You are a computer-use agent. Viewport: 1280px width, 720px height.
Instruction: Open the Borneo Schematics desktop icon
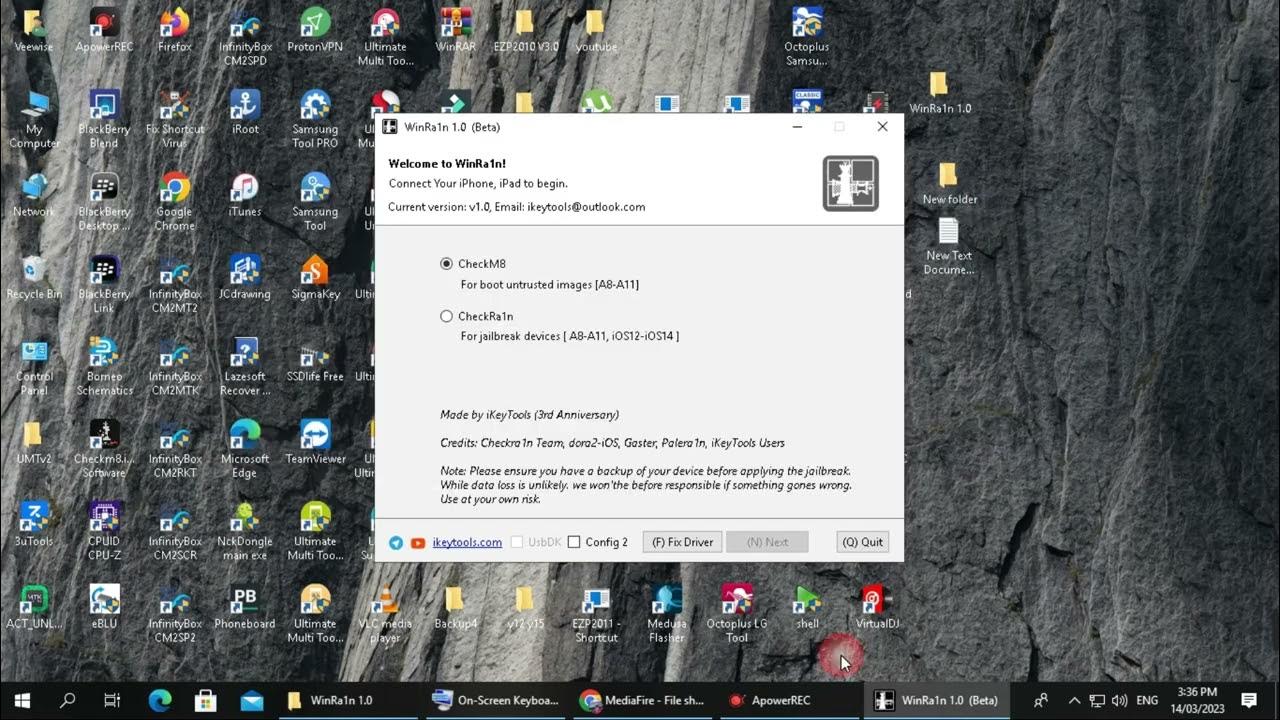coord(104,366)
